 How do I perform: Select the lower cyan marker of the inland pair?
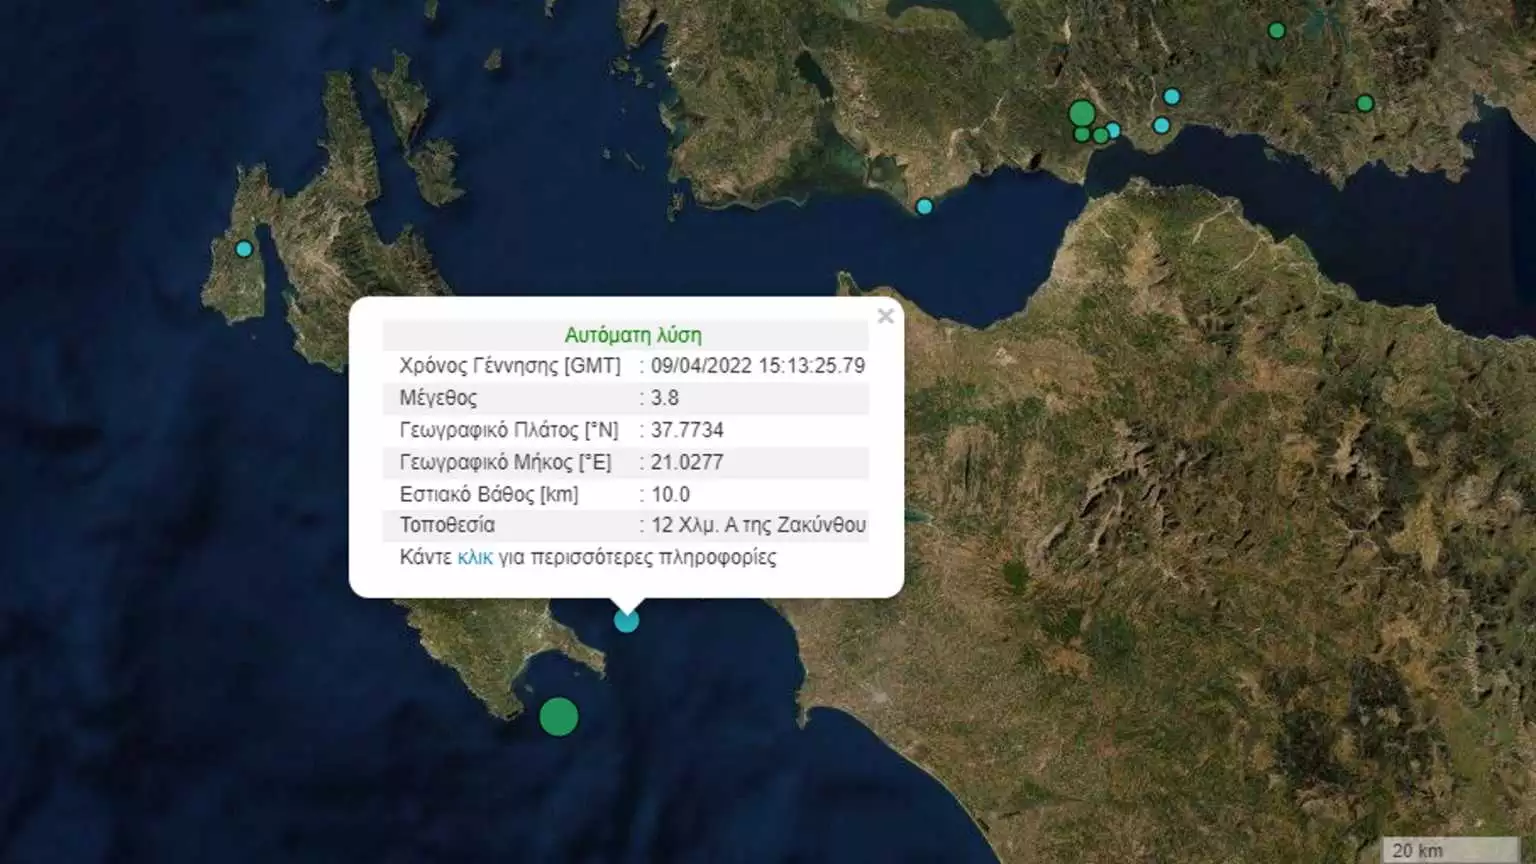pos(1161,126)
